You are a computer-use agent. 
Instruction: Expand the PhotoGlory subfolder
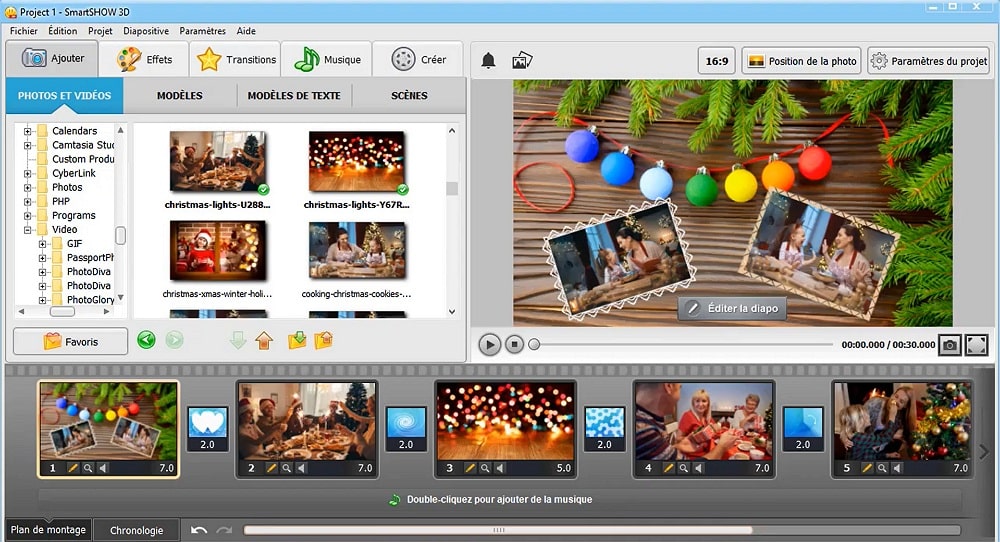42,300
